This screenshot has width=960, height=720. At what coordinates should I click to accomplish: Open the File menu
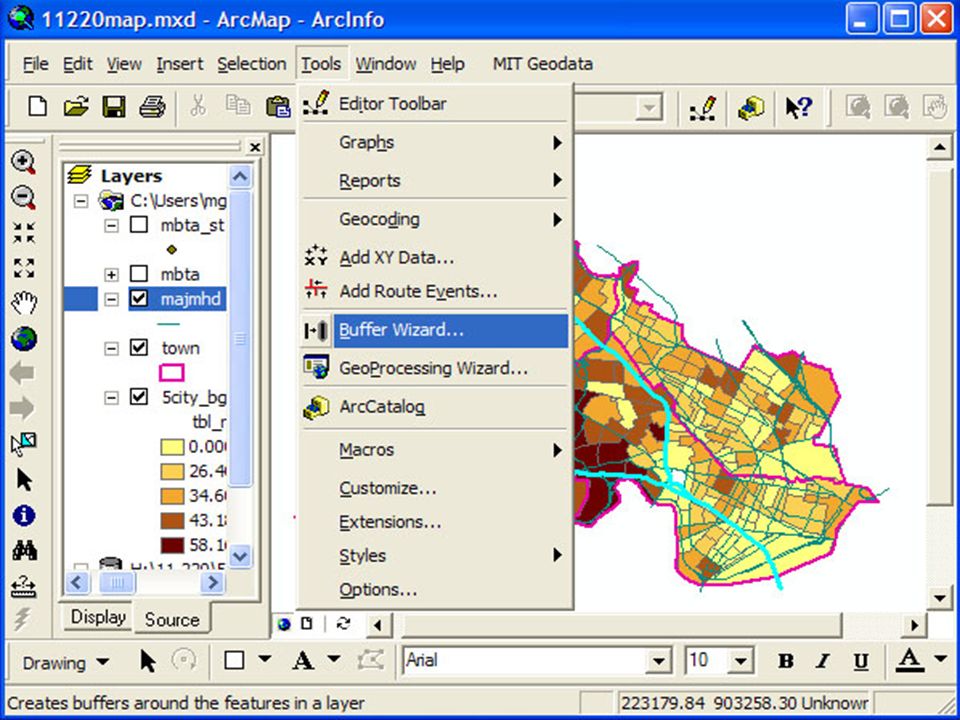click(x=36, y=64)
